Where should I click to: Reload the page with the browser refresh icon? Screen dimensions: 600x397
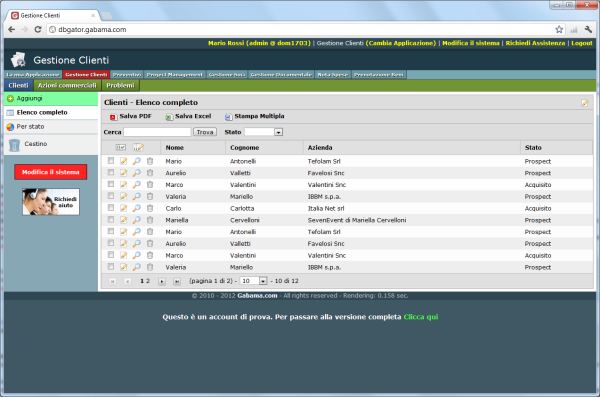(x=38, y=29)
